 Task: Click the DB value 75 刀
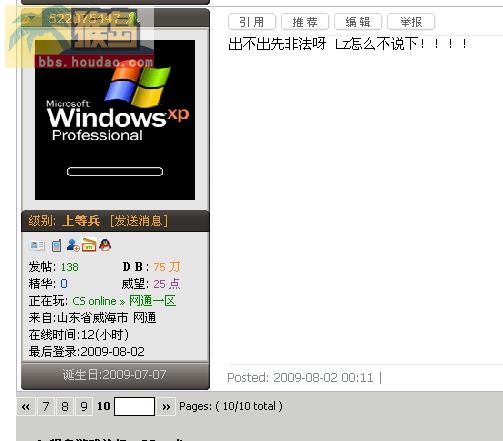[x=167, y=267]
